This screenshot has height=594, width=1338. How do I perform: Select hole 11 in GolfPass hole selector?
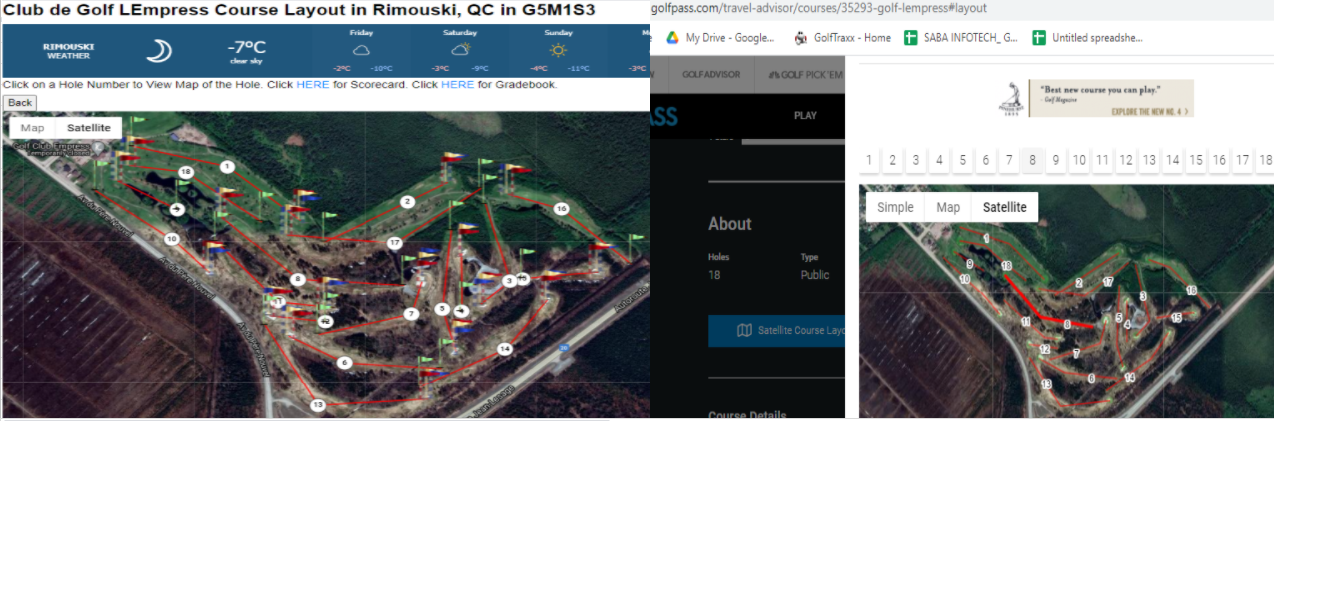tap(1102, 160)
